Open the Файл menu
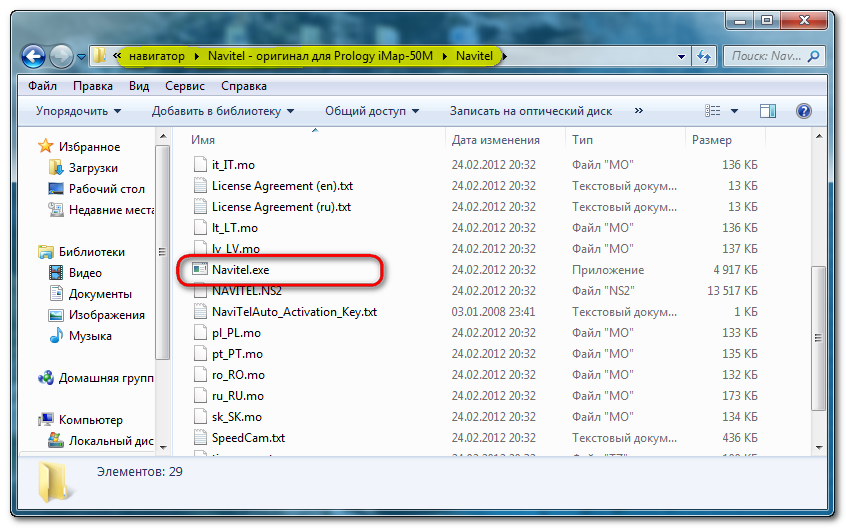 tap(42, 86)
